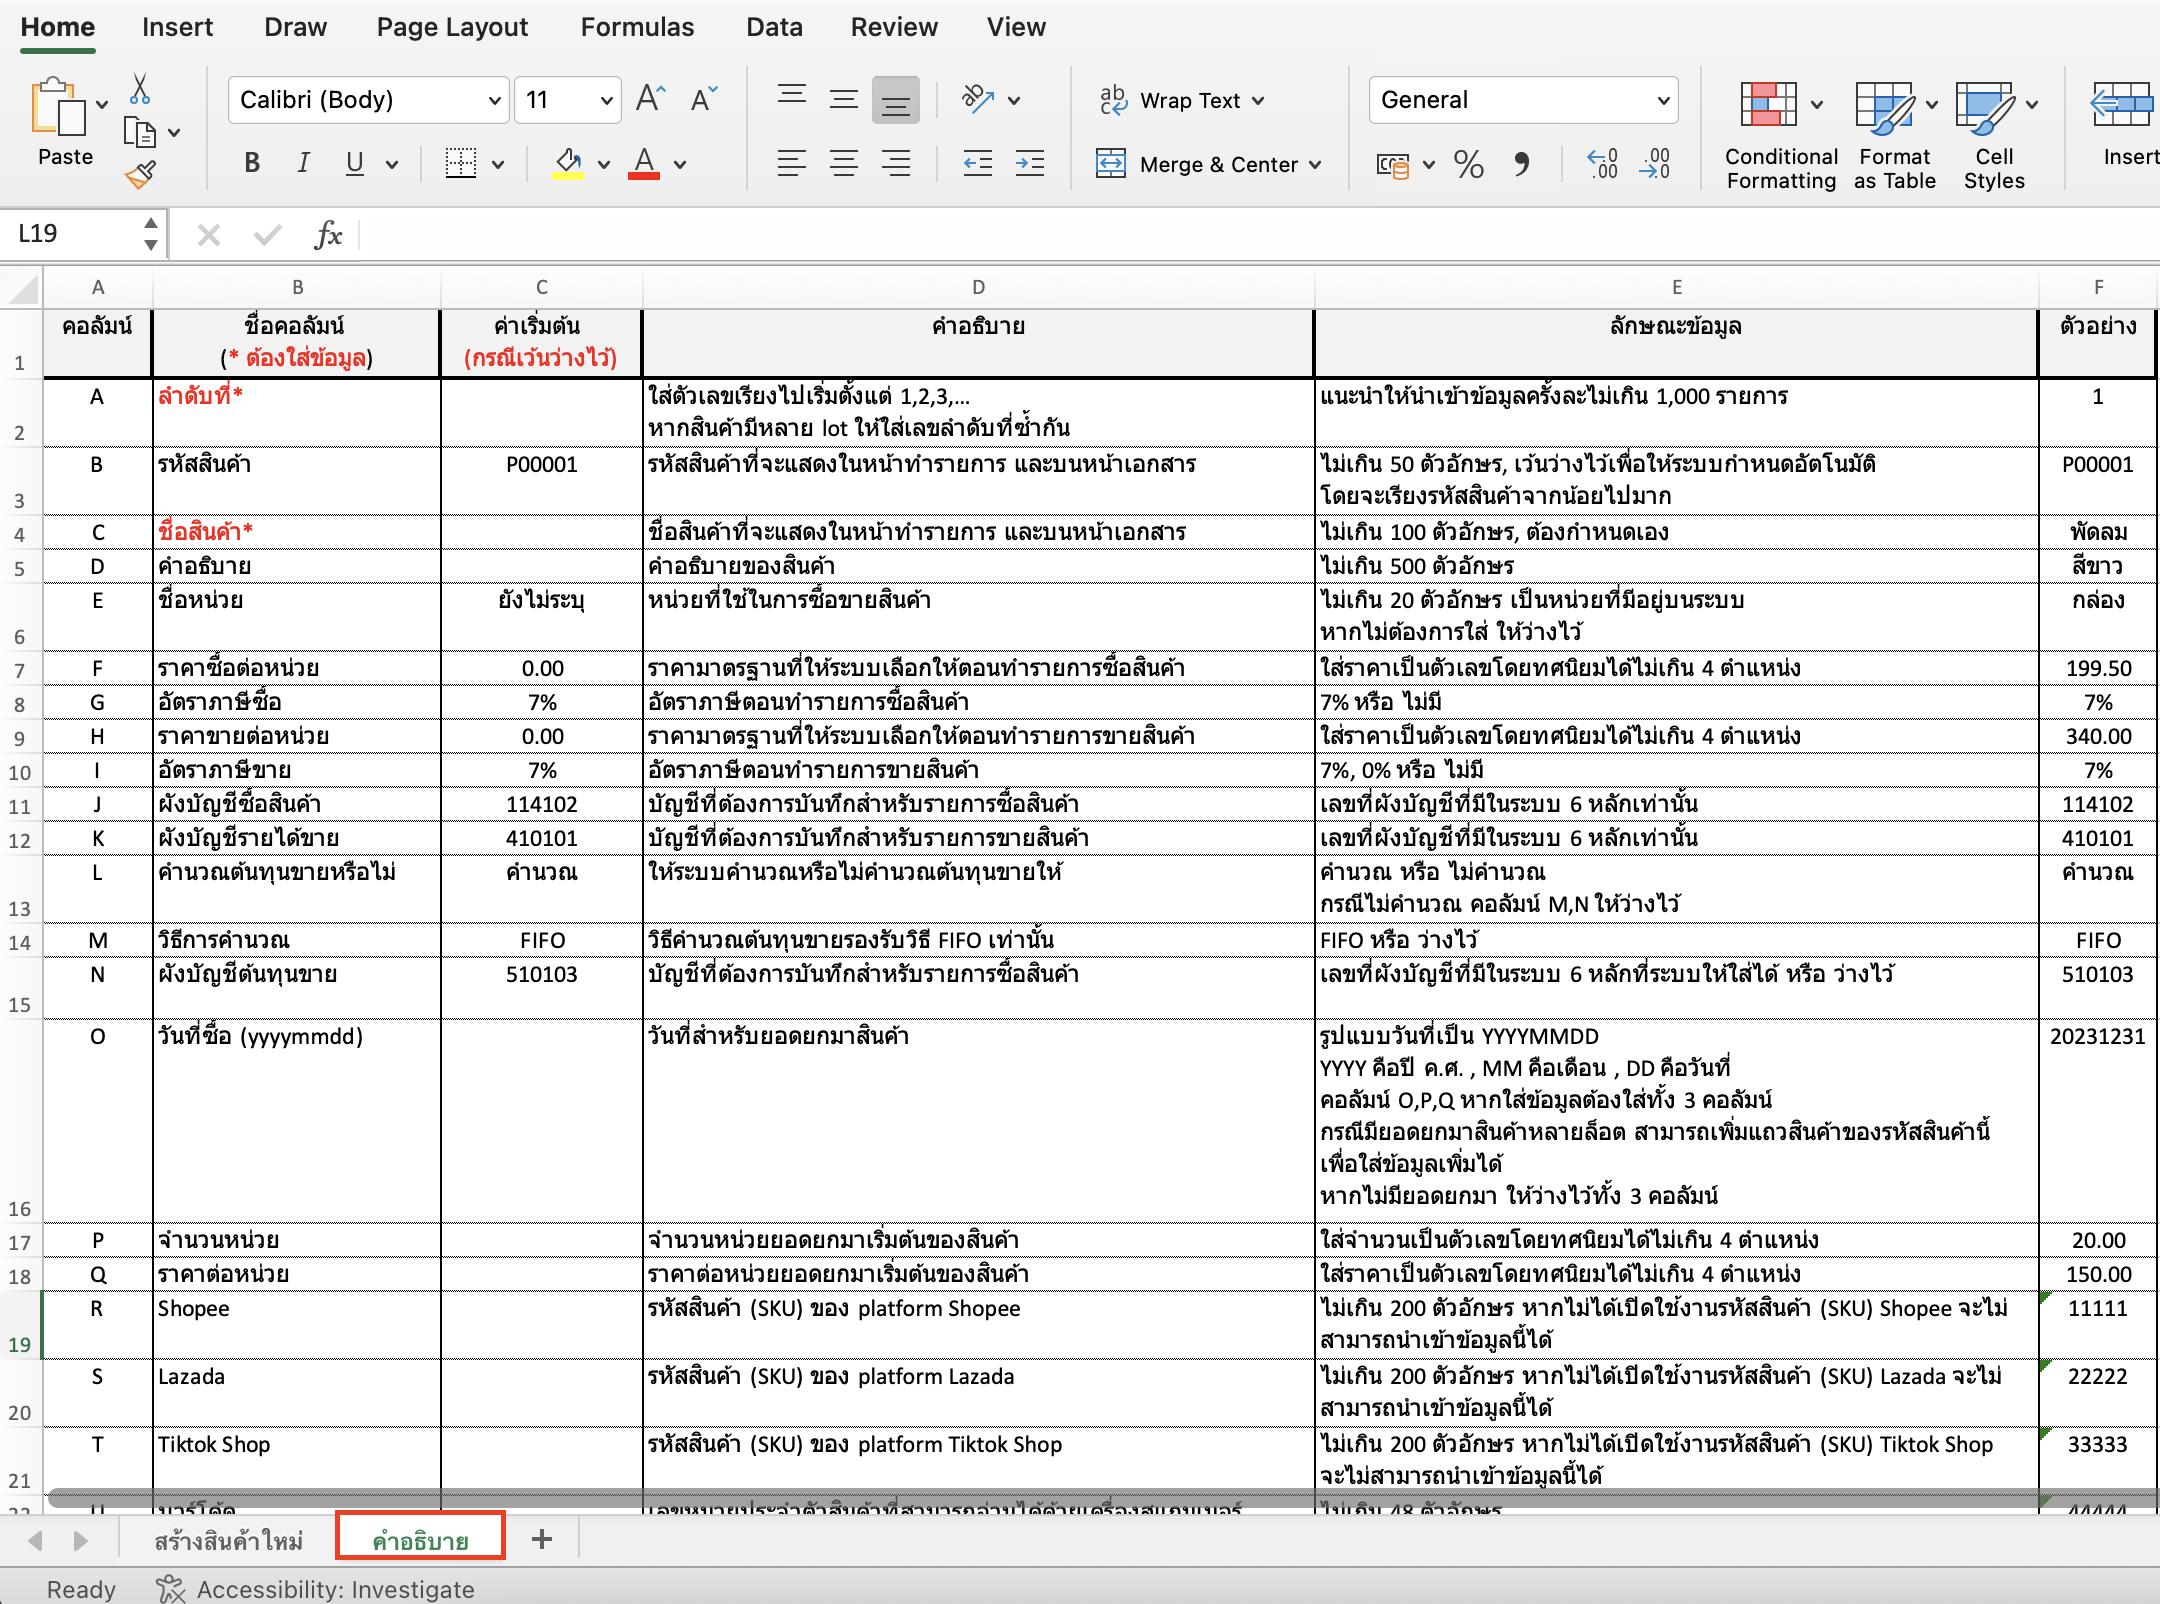Increase indent
The image size is (2160, 1604).
(x=1030, y=163)
